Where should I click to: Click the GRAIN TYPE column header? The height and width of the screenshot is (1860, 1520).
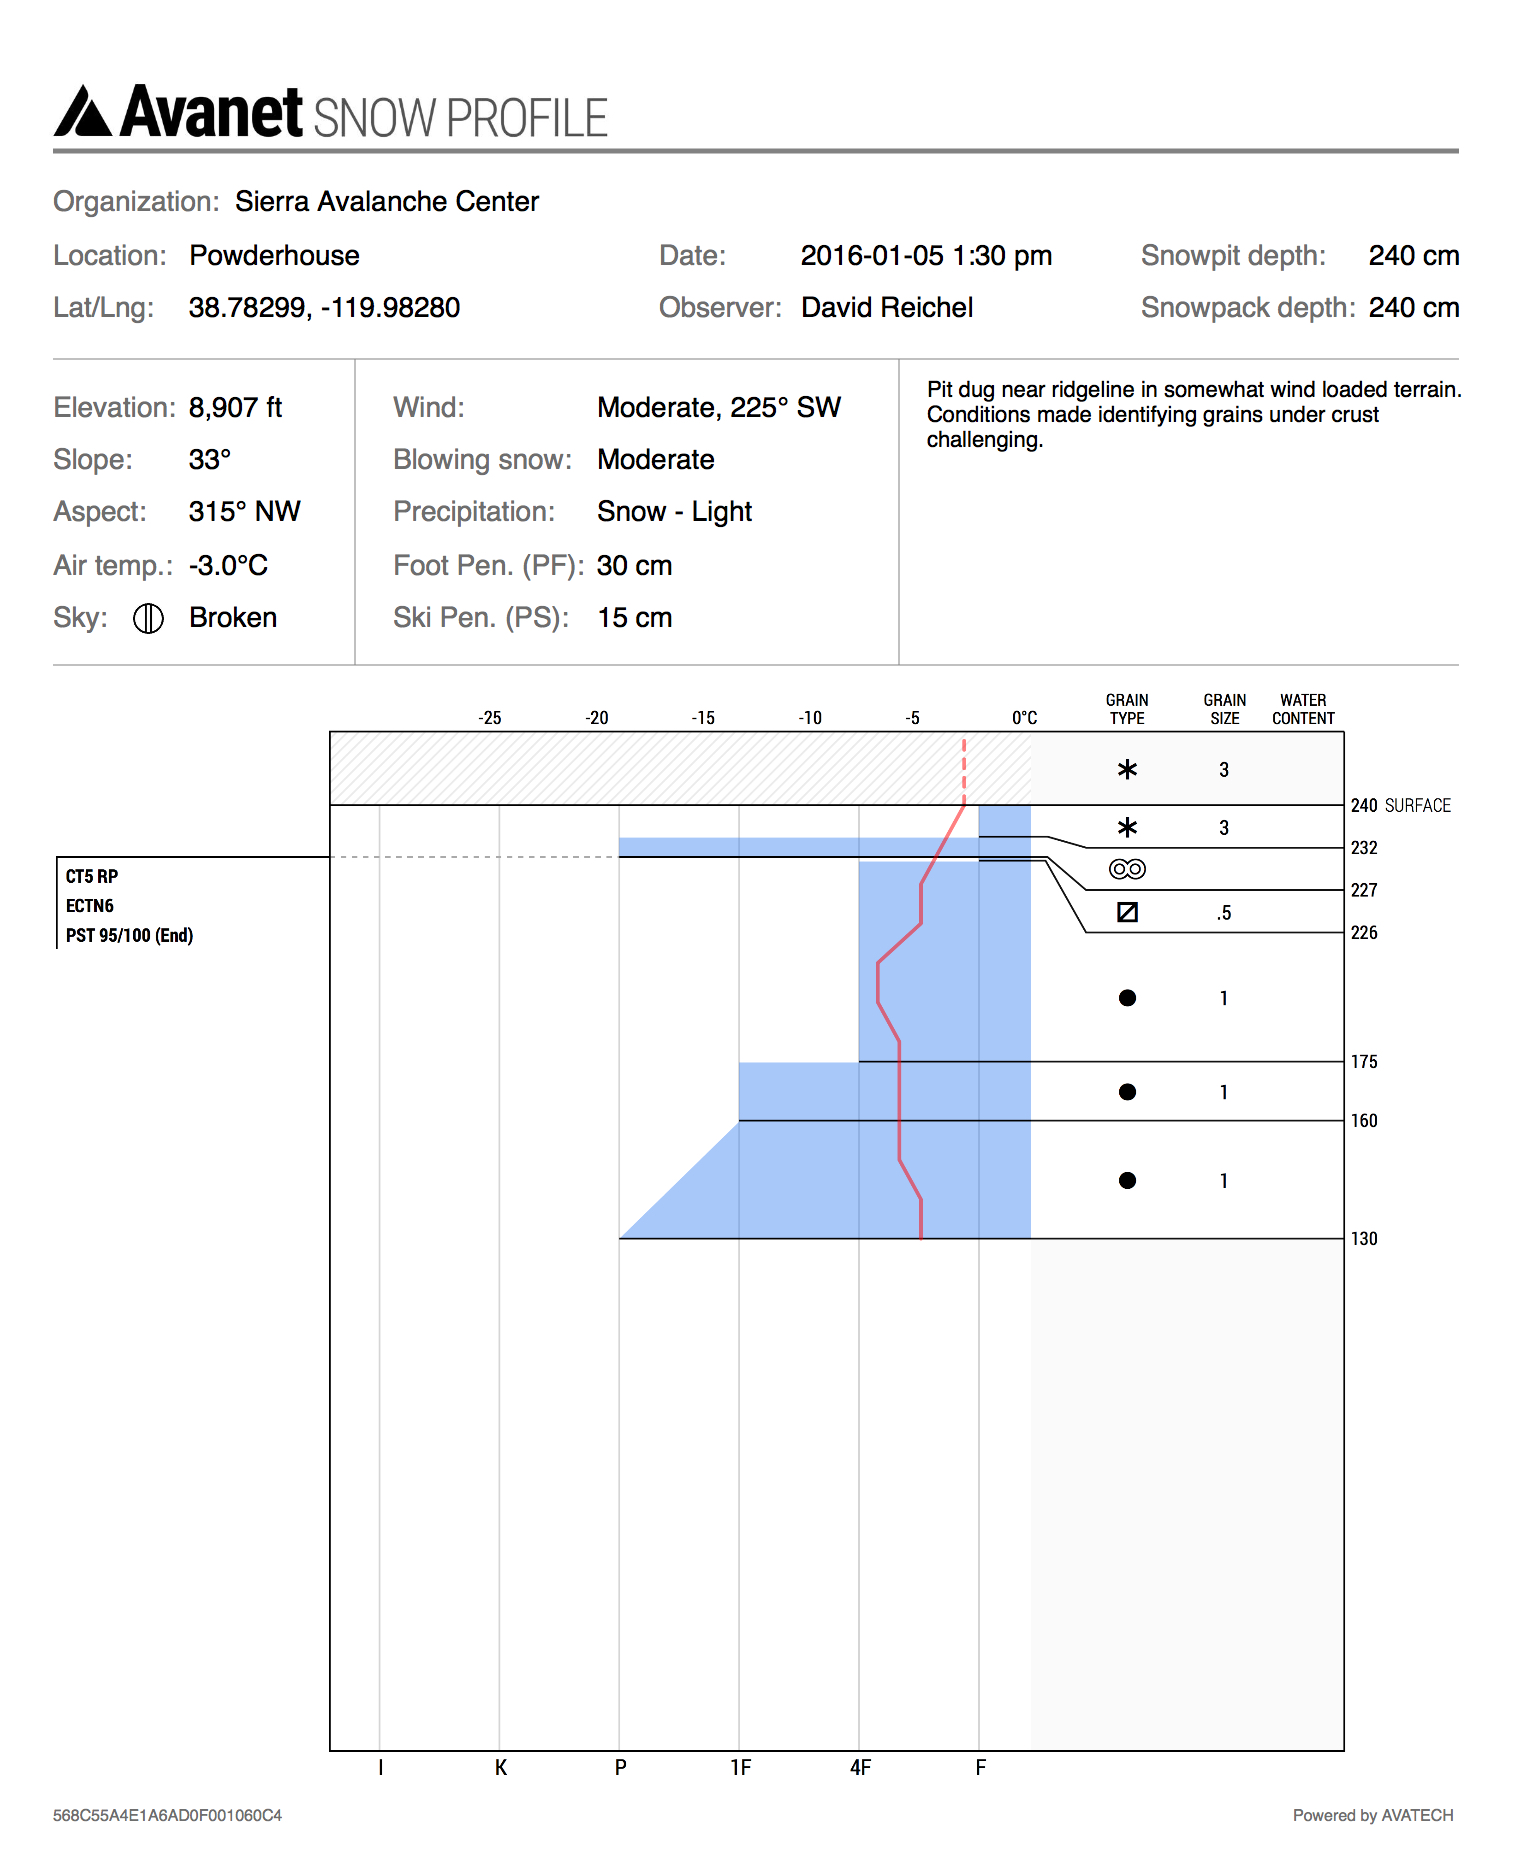1127,709
